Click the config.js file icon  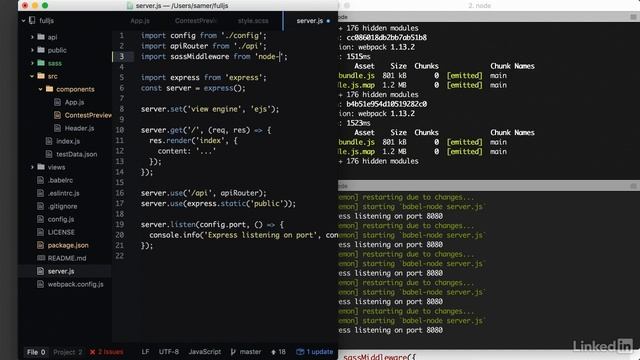tap(40, 219)
